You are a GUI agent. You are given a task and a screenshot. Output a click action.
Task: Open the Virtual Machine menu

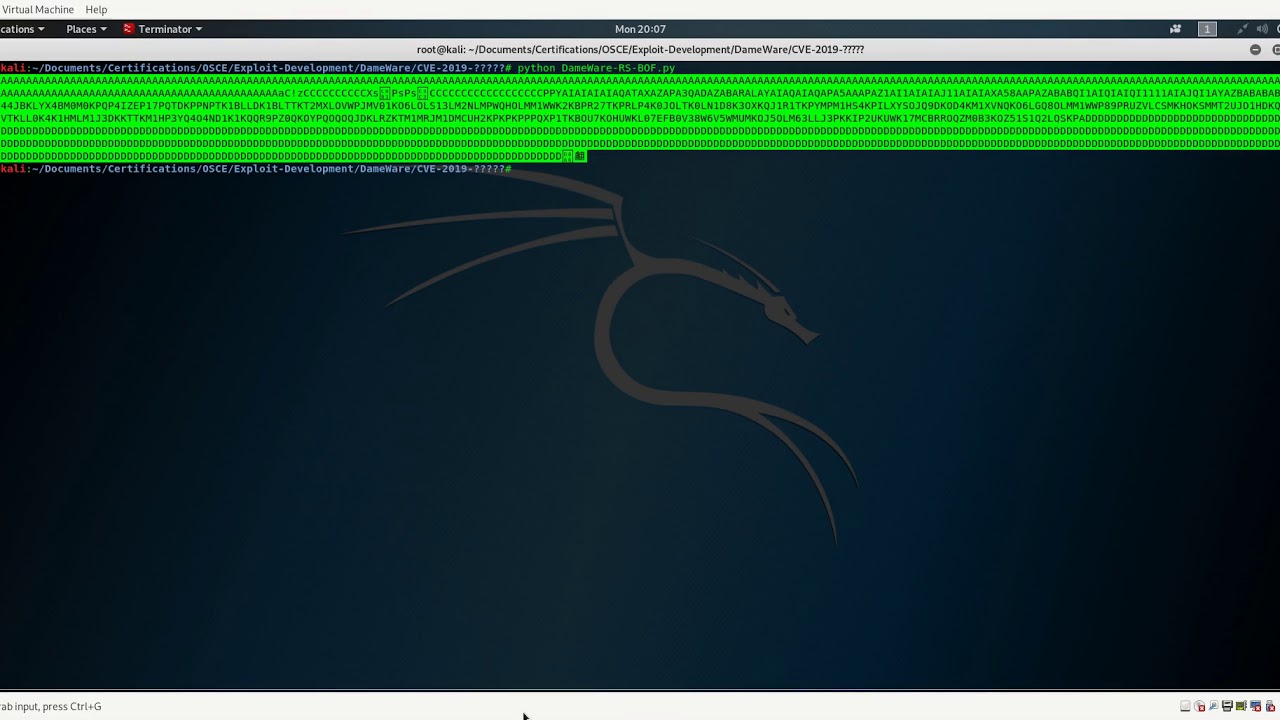pyautogui.click(x=37, y=9)
